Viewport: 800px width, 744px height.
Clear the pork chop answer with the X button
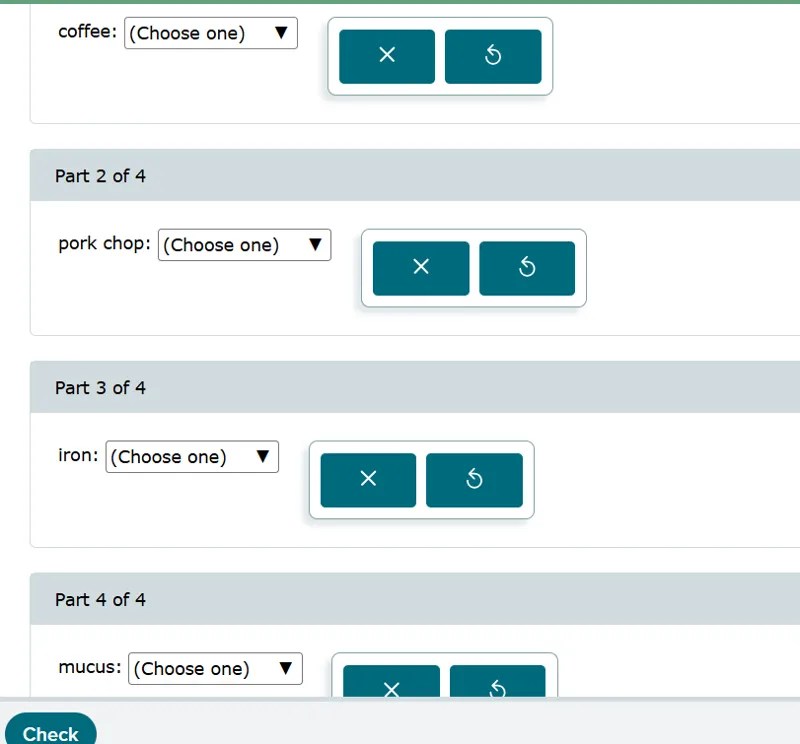(x=421, y=268)
